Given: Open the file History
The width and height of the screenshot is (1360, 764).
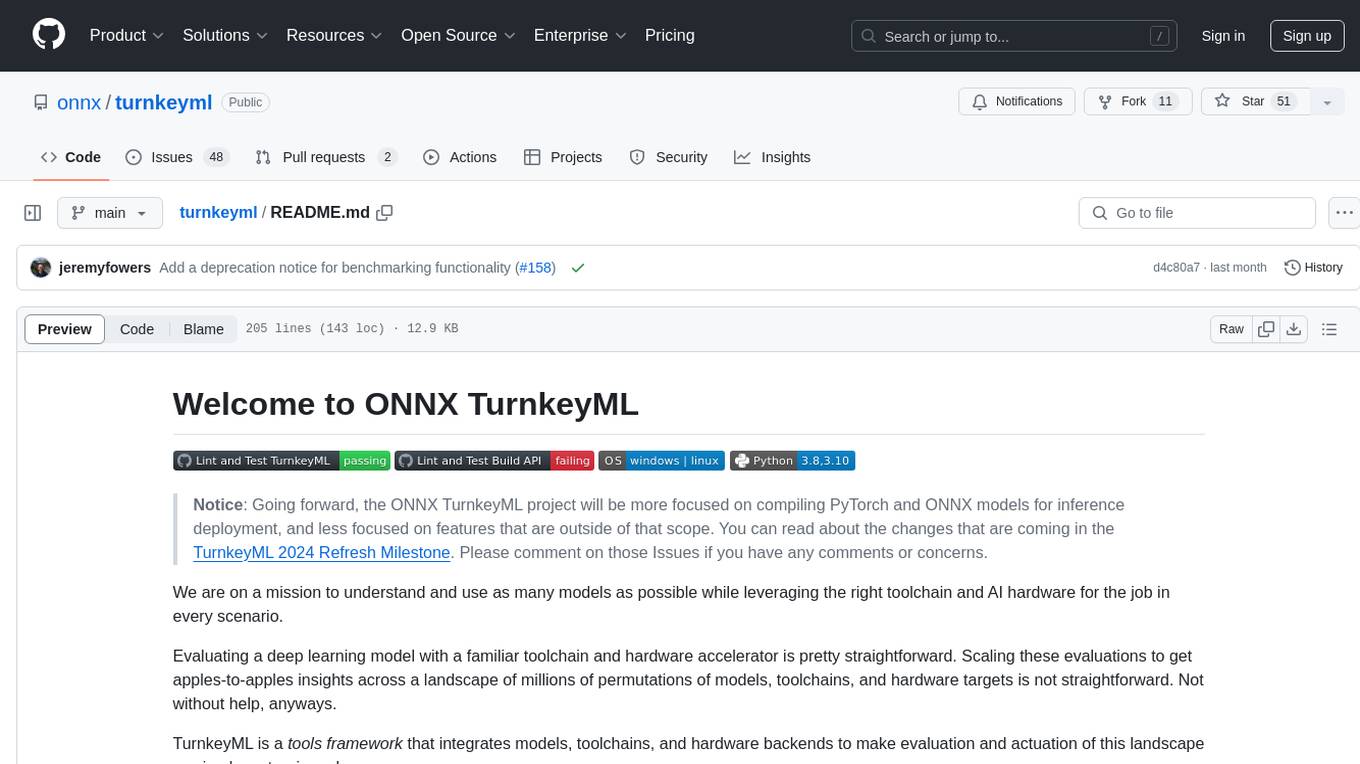Looking at the screenshot, I should point(1313,268).
